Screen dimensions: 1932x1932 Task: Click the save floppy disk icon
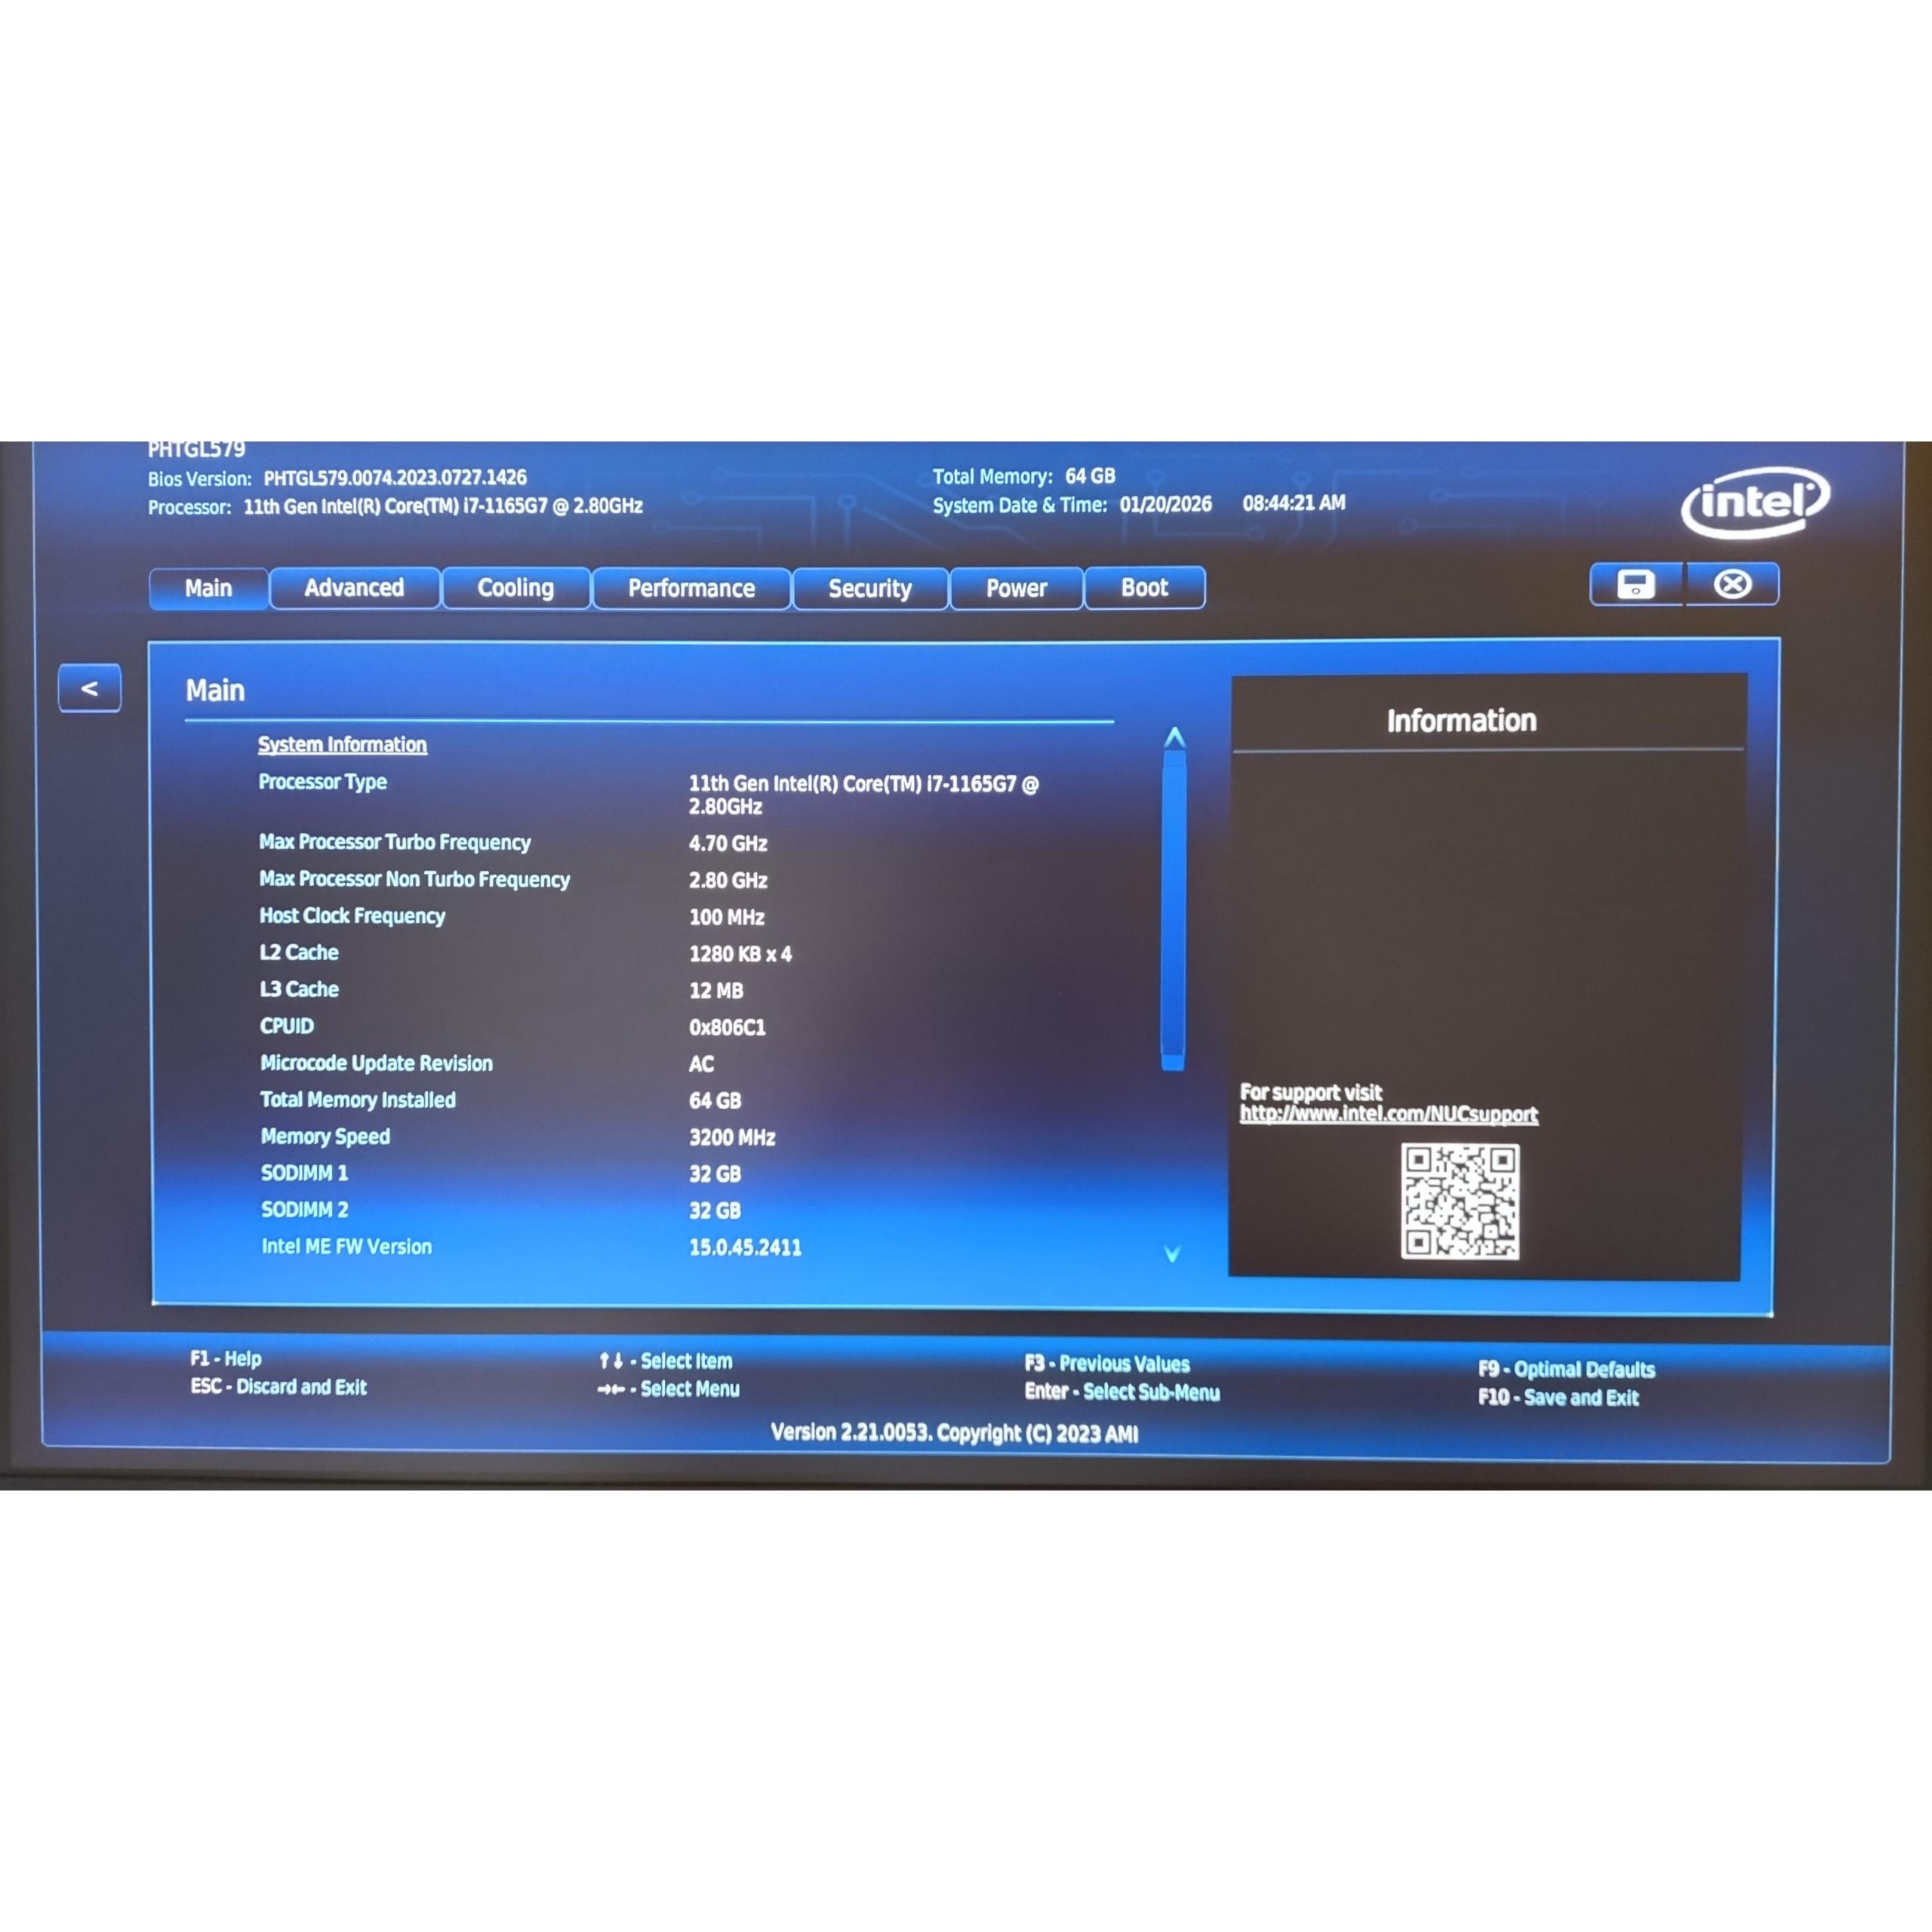(1636, 585)
